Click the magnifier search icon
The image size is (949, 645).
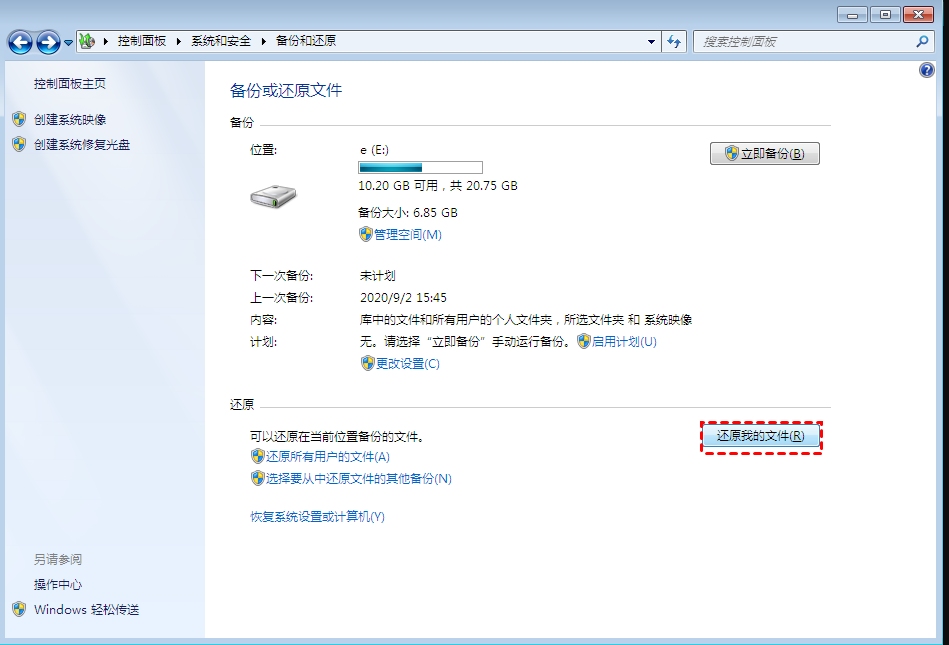pos(922,42)
